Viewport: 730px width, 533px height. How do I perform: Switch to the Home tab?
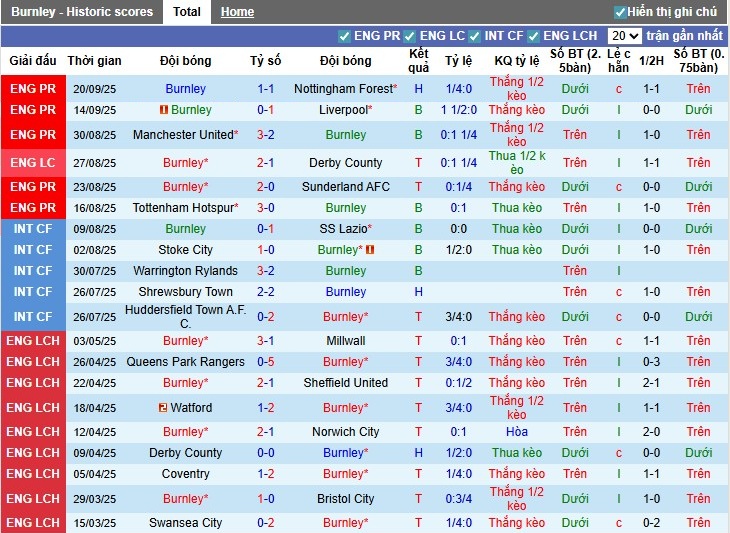click(x=237, y=12)
